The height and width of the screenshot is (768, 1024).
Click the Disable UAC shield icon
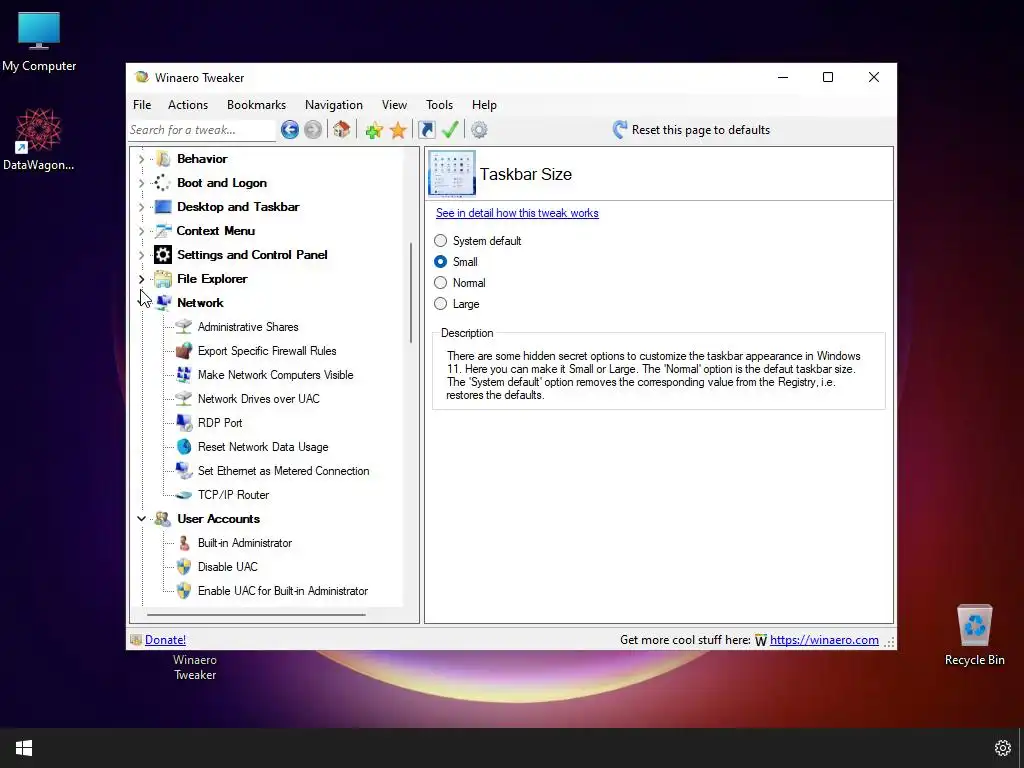tap(184, 567)
